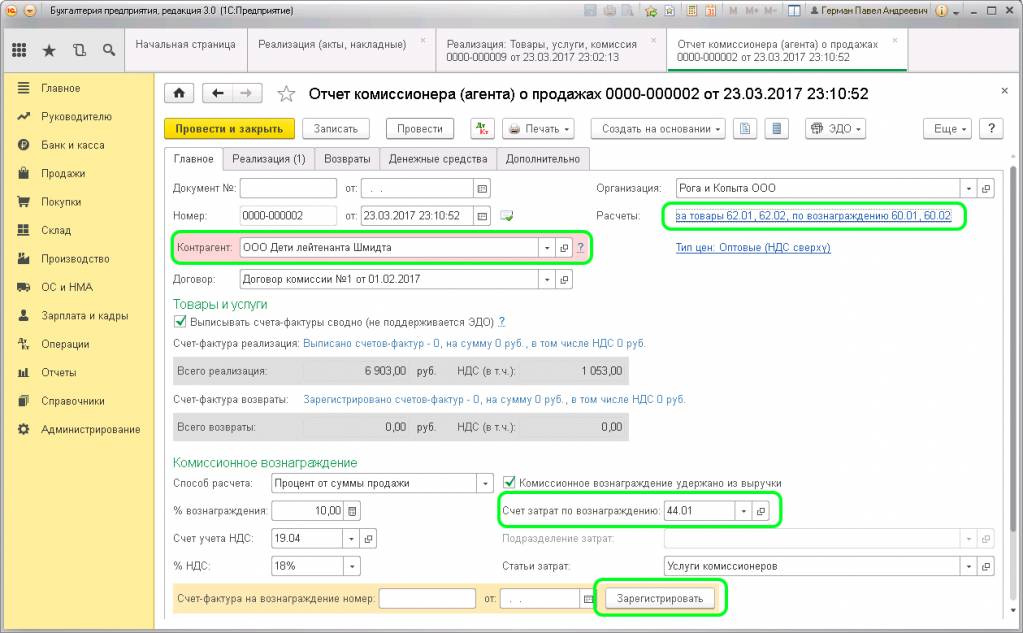
Task: Click the Контрагент question mark hint
Action: (580, 248)
